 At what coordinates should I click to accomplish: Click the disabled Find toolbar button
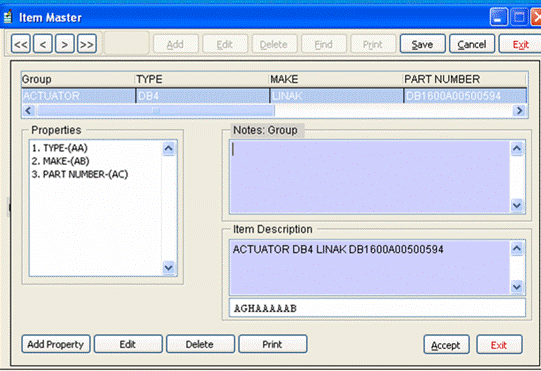(x=324, y=44)
